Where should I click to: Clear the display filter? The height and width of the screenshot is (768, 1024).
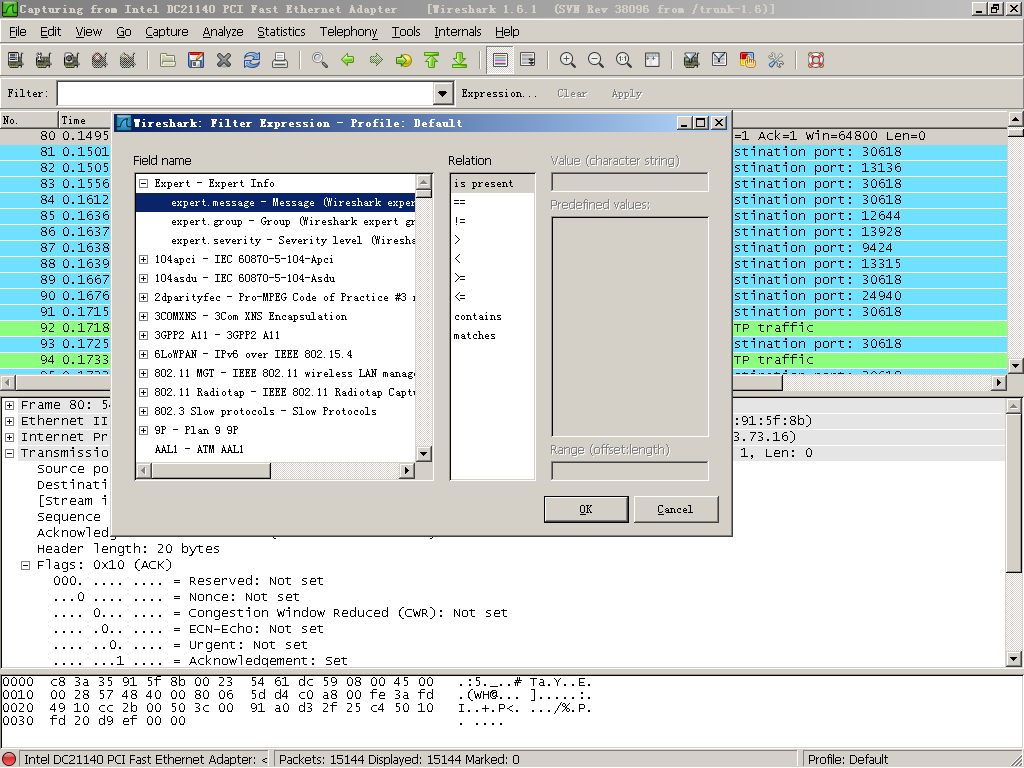(572, 93)
